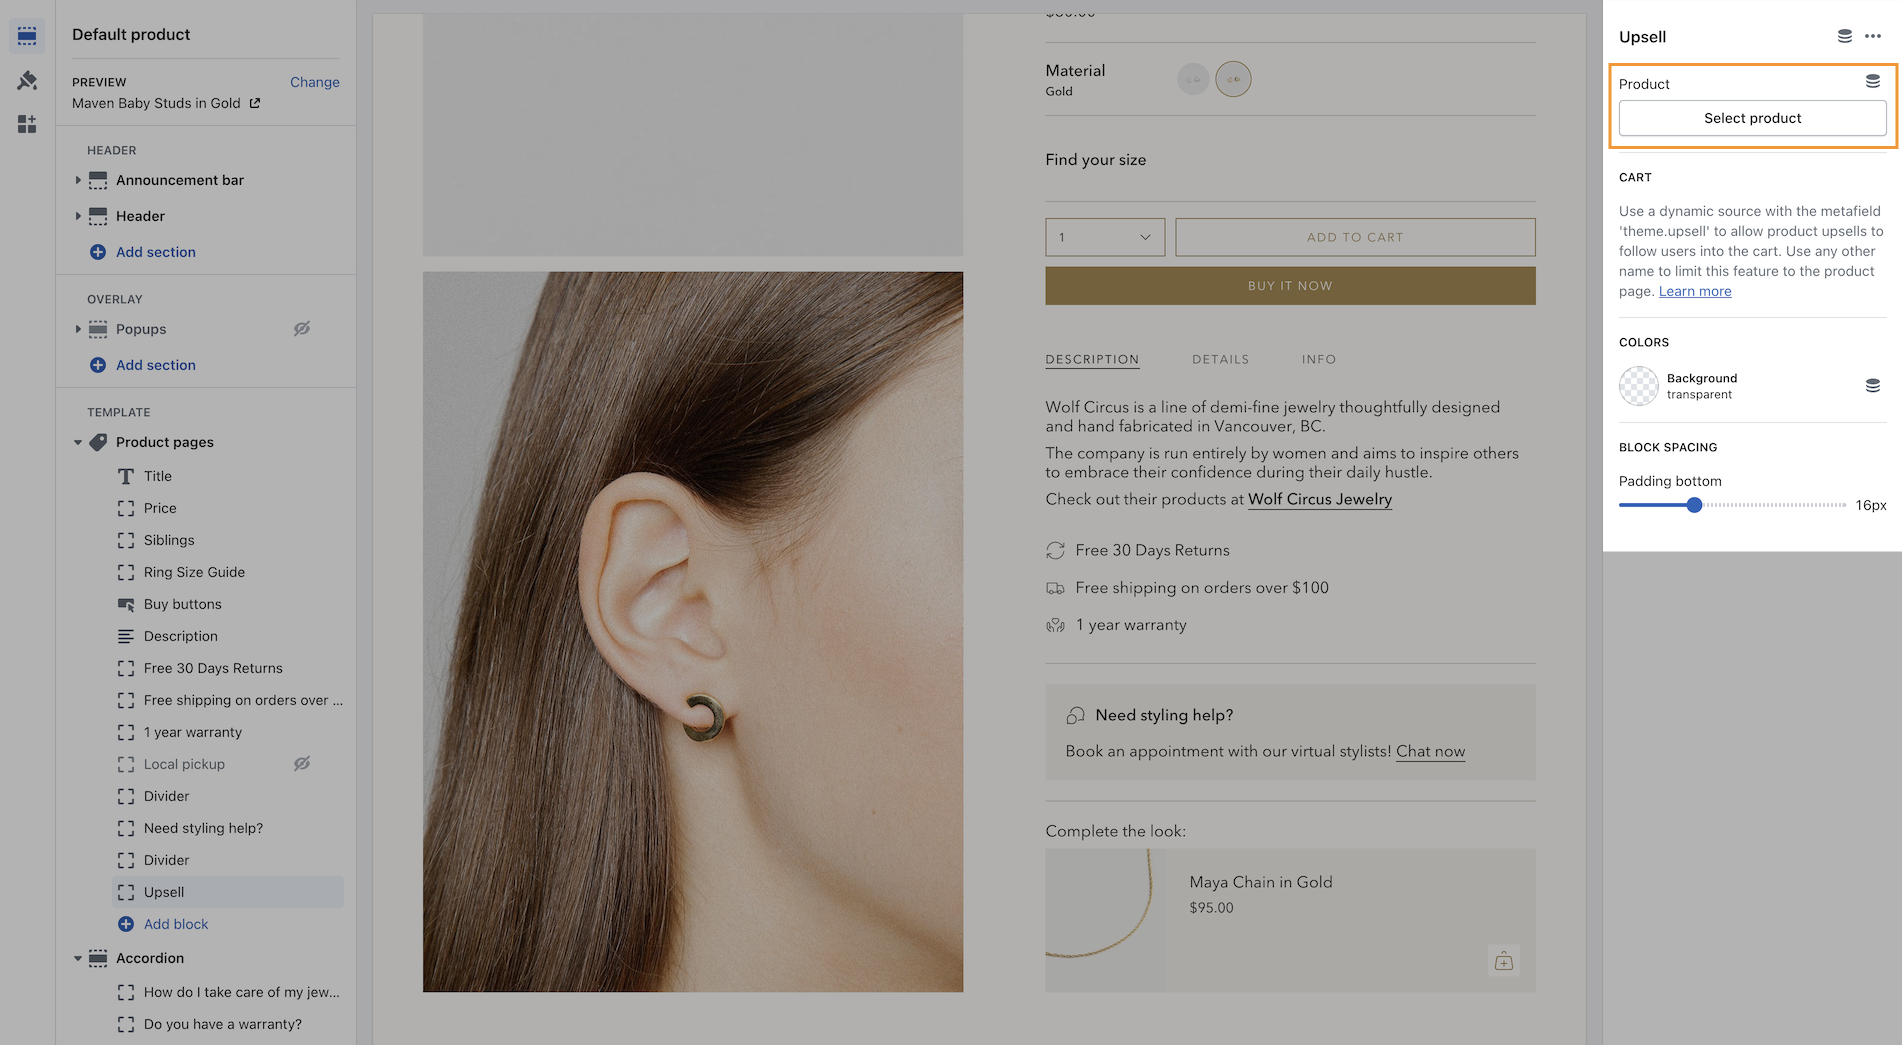Open preview product external link icon

[255, 103]
